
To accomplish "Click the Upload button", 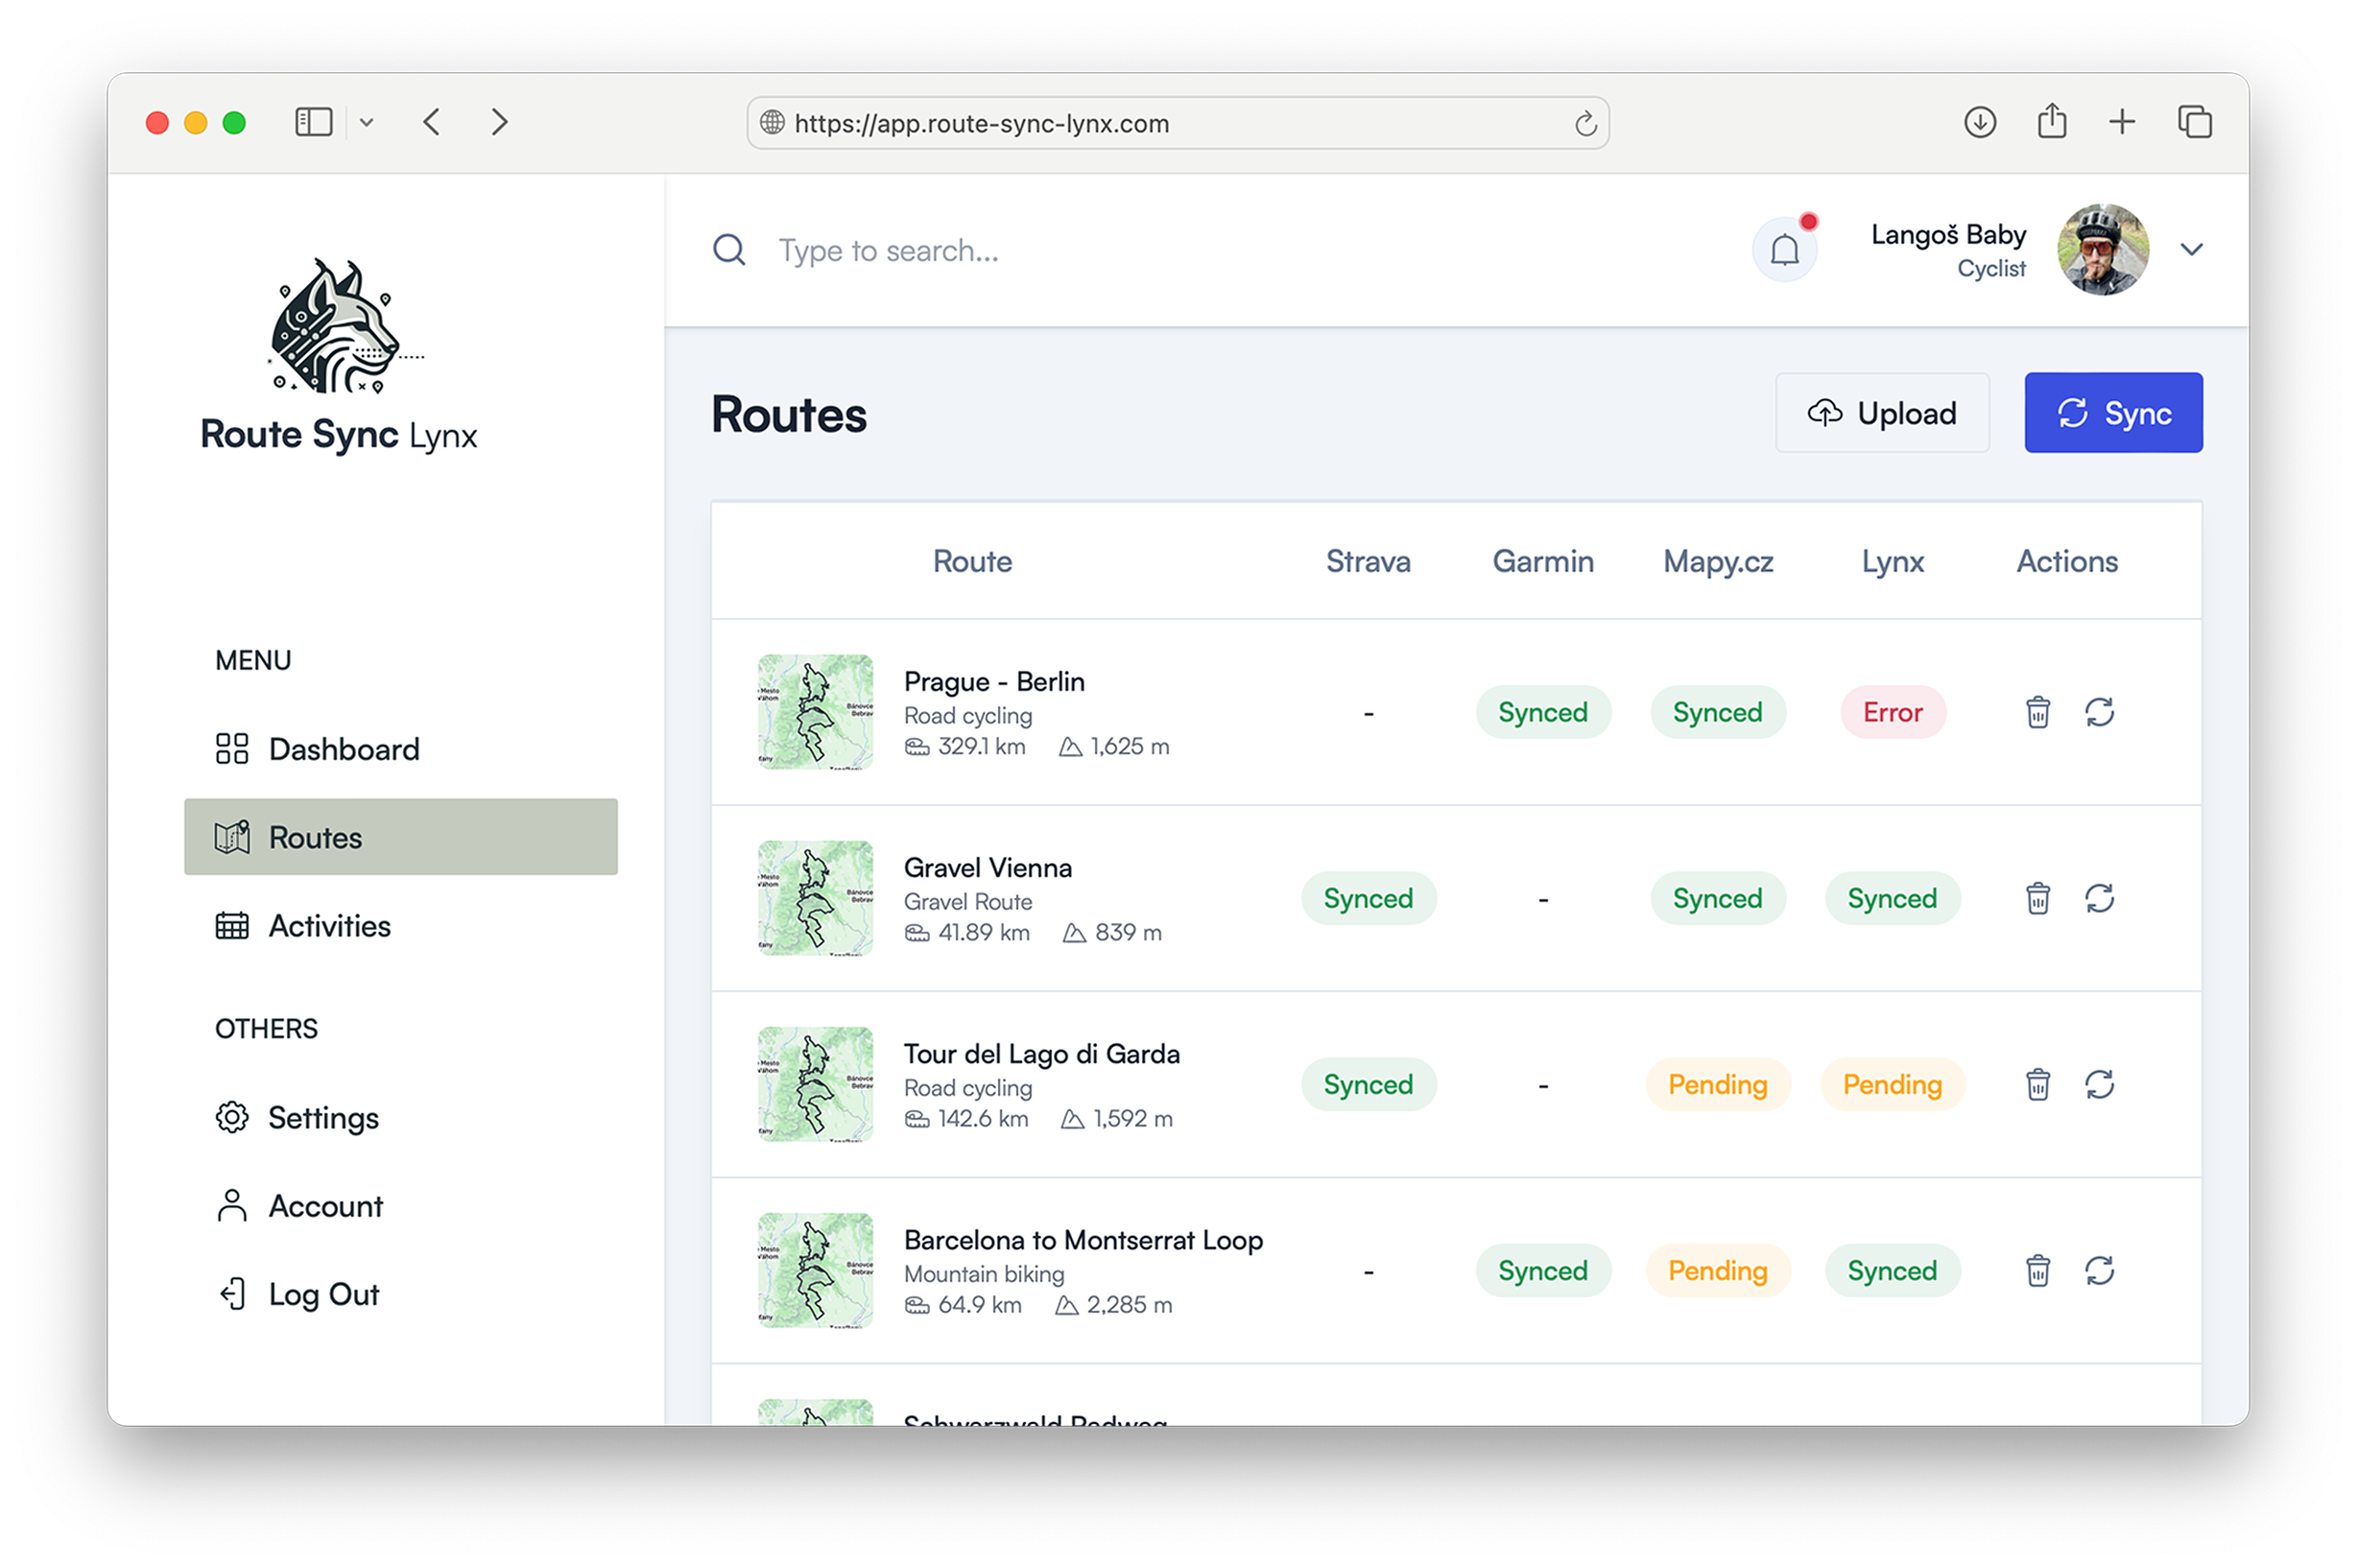I will click(x=1881, y=413).
